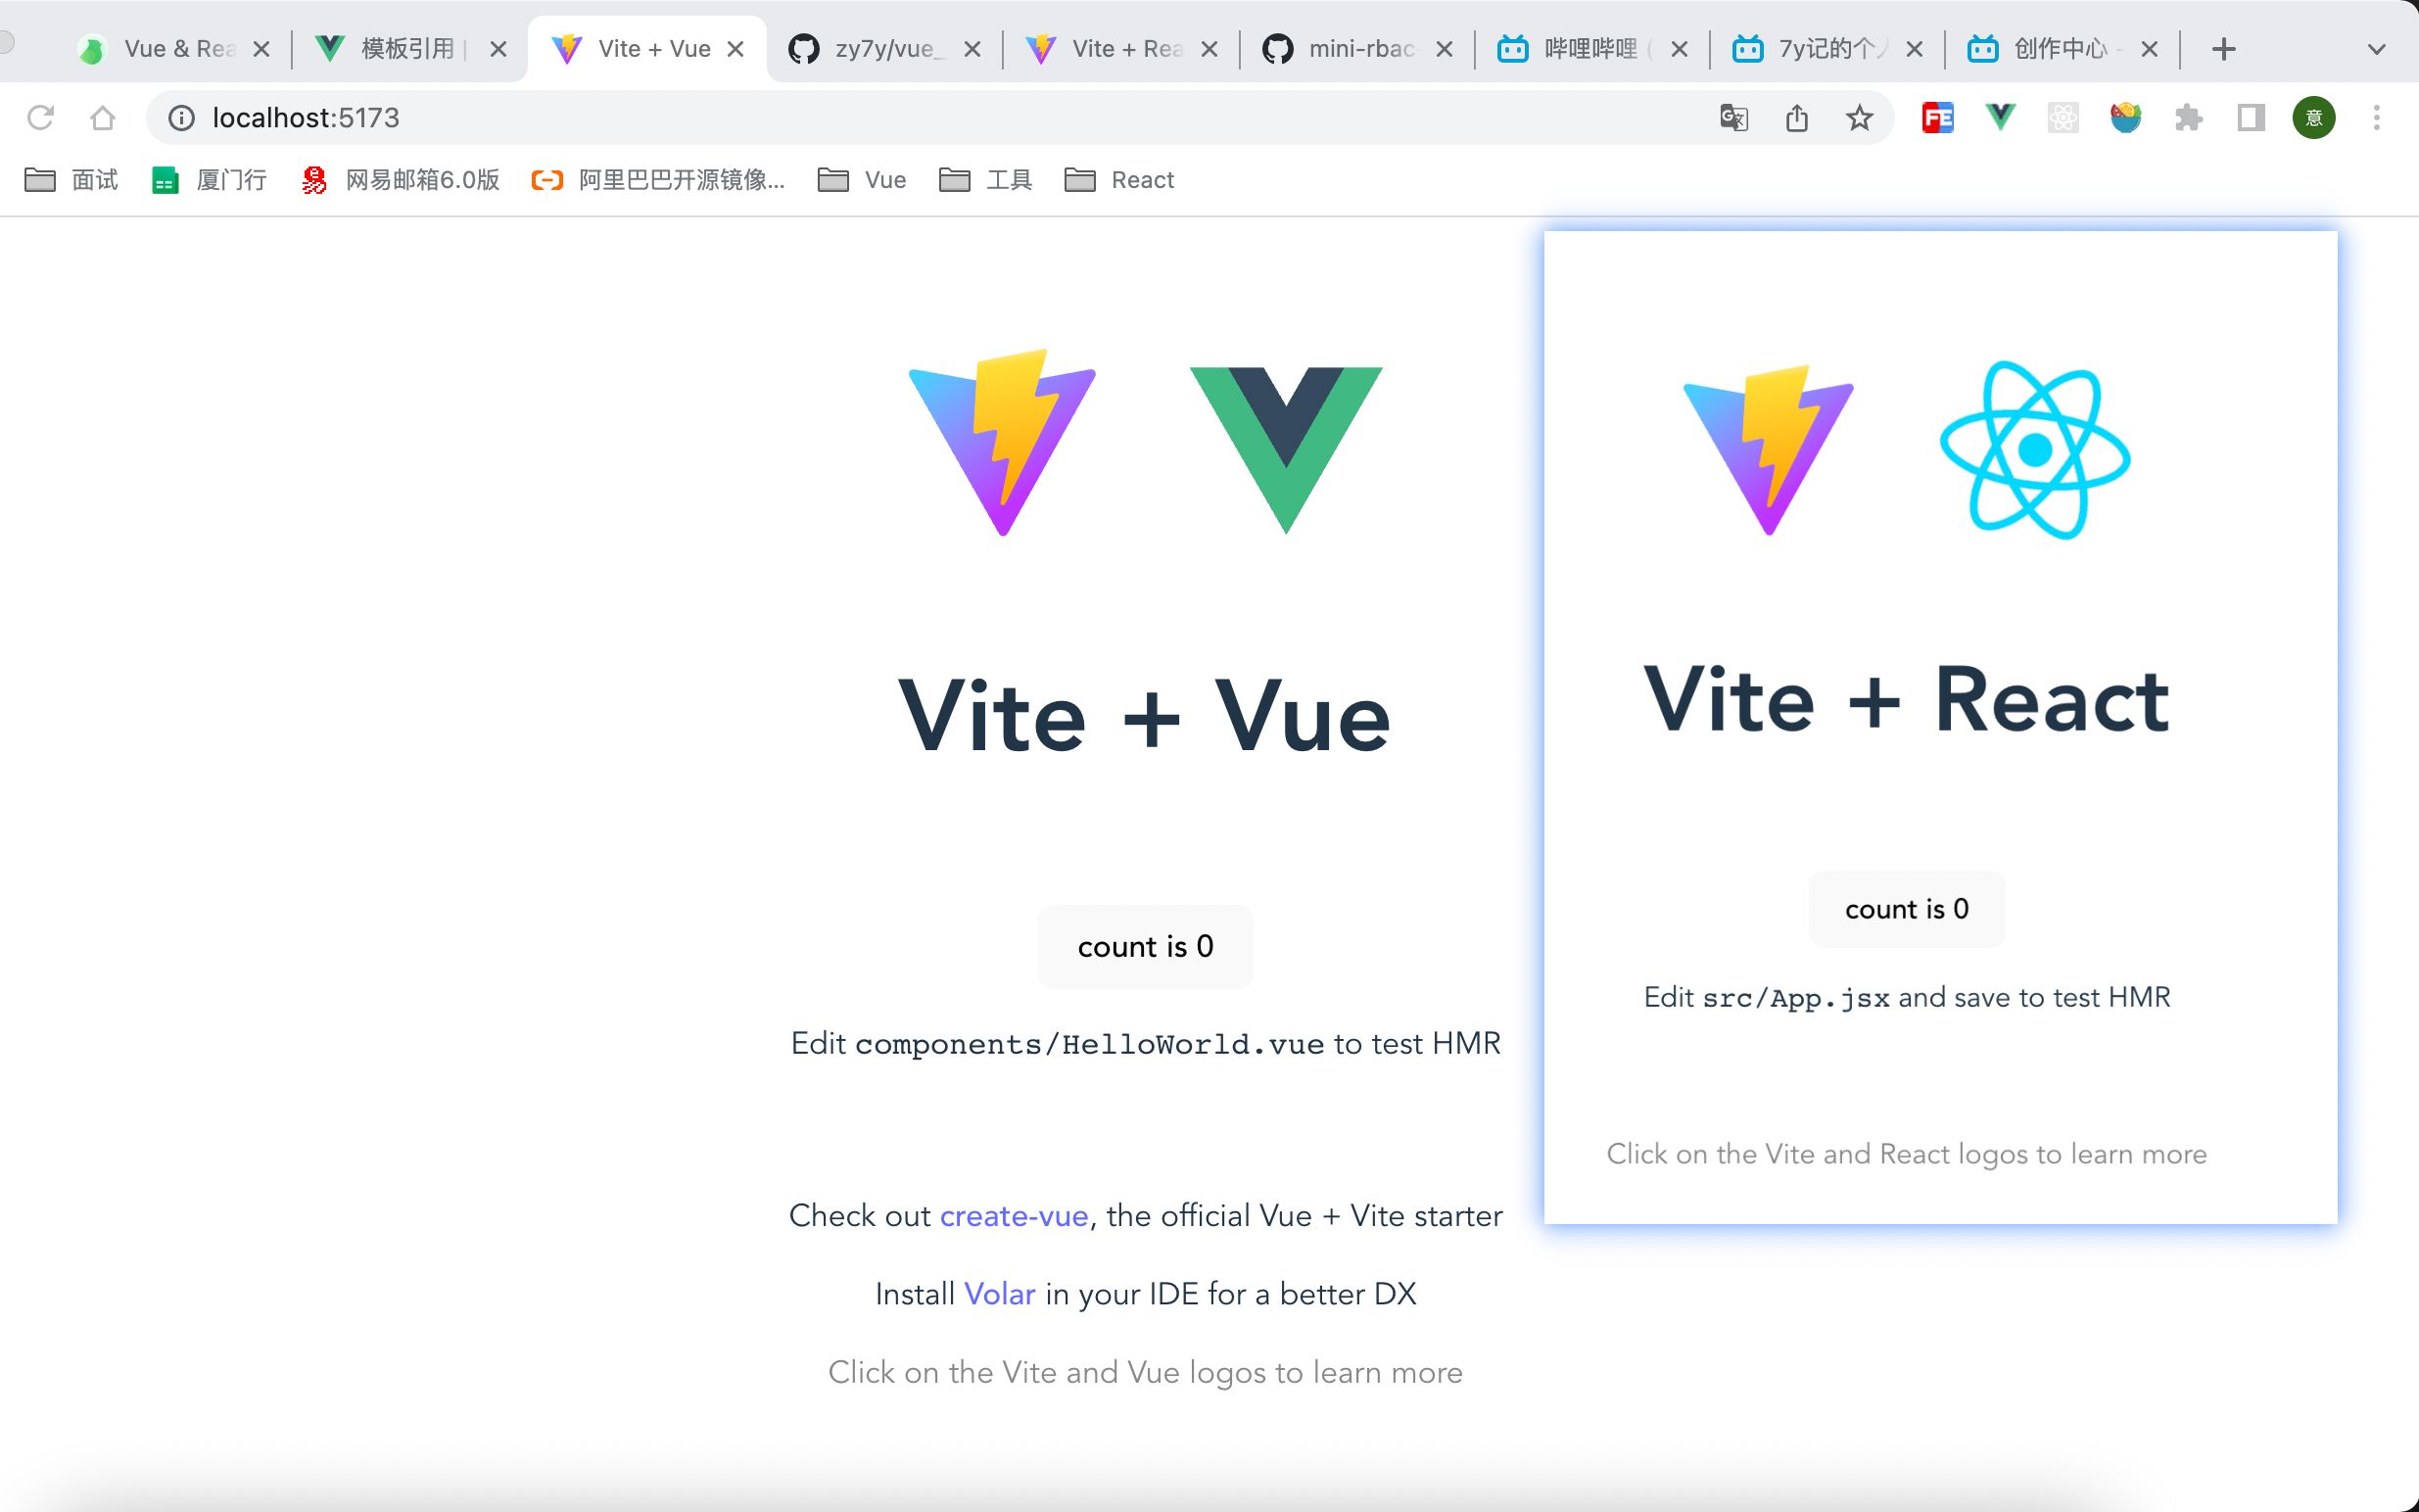The height and width of the screenshot is (1512, 2419).
Task: Click the 'count is 0' button on React panel
Action: click(1905, 908)
